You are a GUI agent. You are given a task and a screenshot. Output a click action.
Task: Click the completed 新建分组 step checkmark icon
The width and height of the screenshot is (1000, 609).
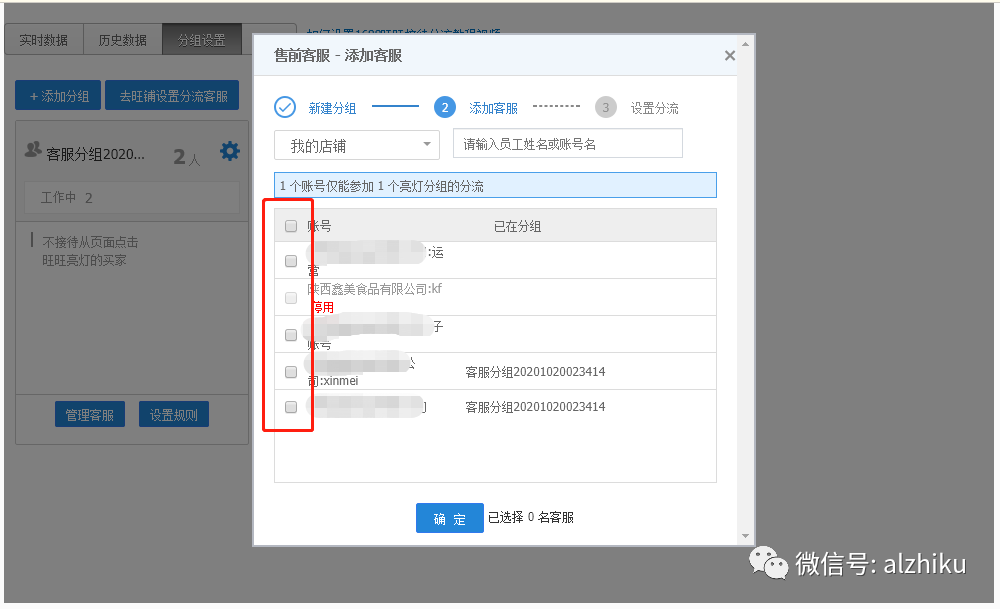[x=285, y=107]
